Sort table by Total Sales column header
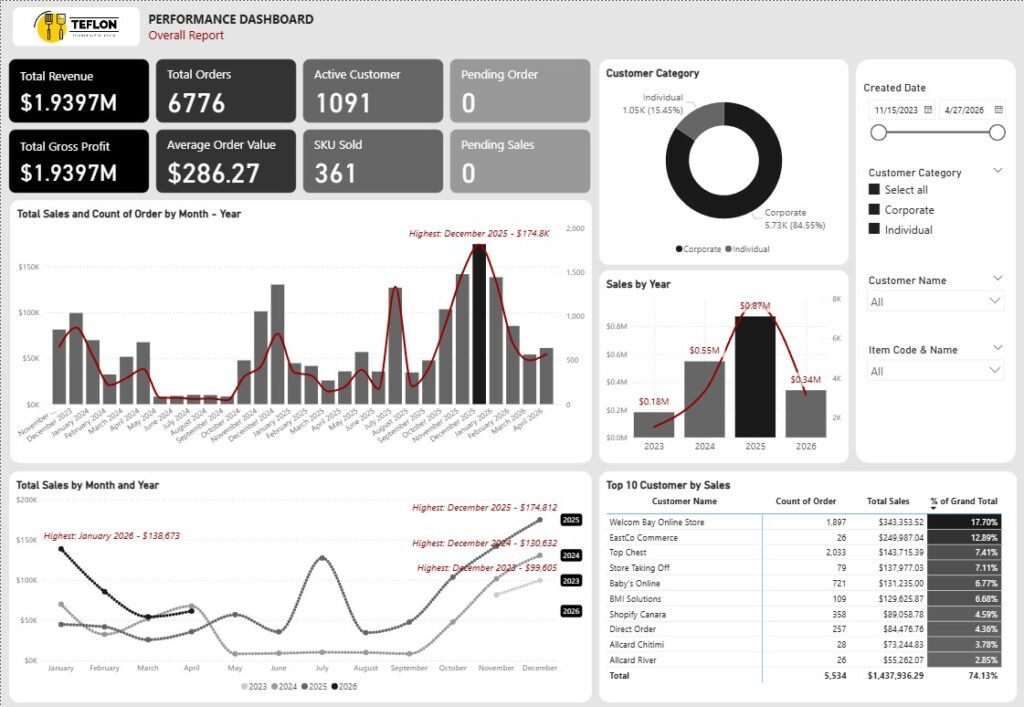The image size is (1024, 707). click(888, 501)
